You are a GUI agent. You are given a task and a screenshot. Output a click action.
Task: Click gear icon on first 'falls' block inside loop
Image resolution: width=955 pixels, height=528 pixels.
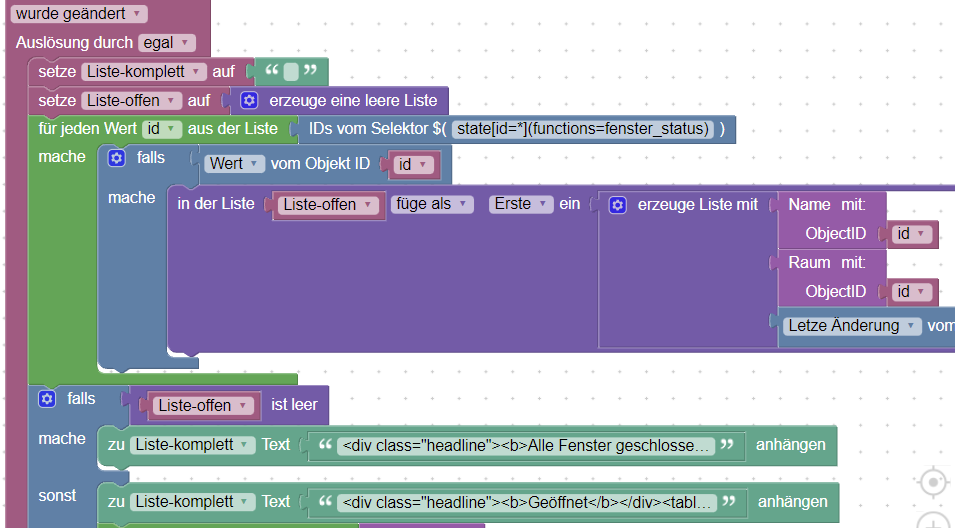coord(116,158)
